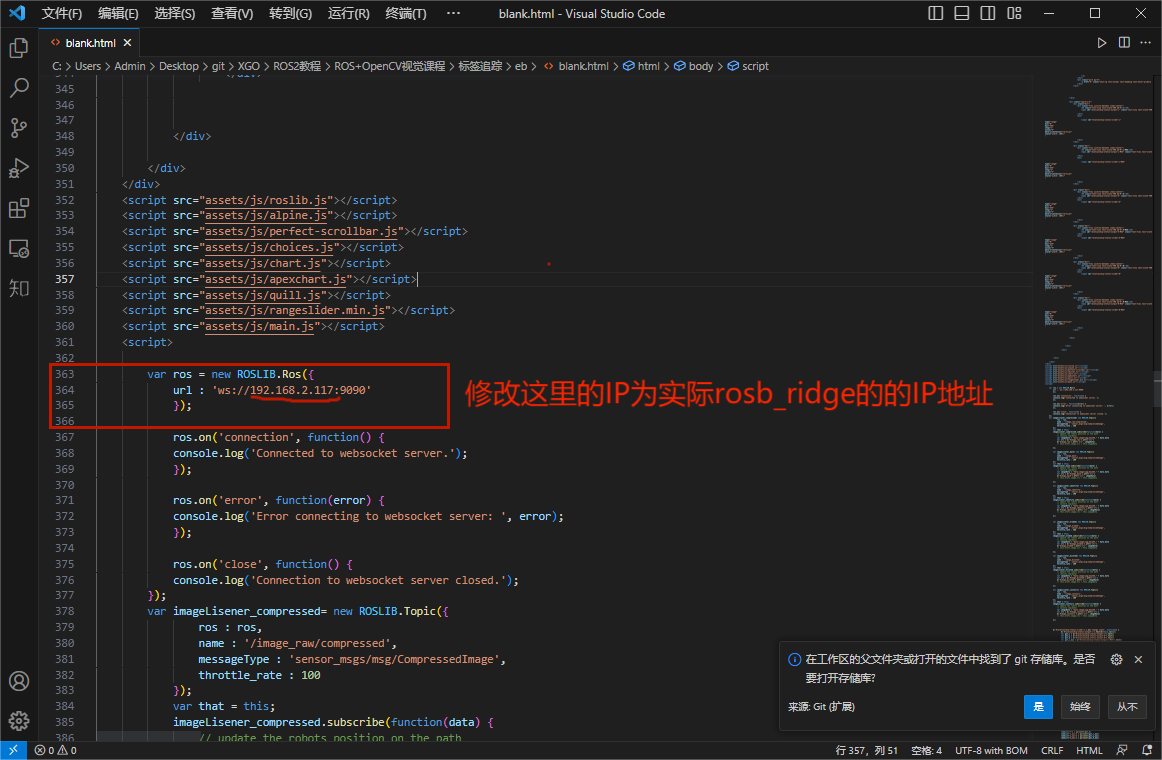
Task: Place cursor on the ws://192.168.2.117:9090 URL
Action: point(291,390)
